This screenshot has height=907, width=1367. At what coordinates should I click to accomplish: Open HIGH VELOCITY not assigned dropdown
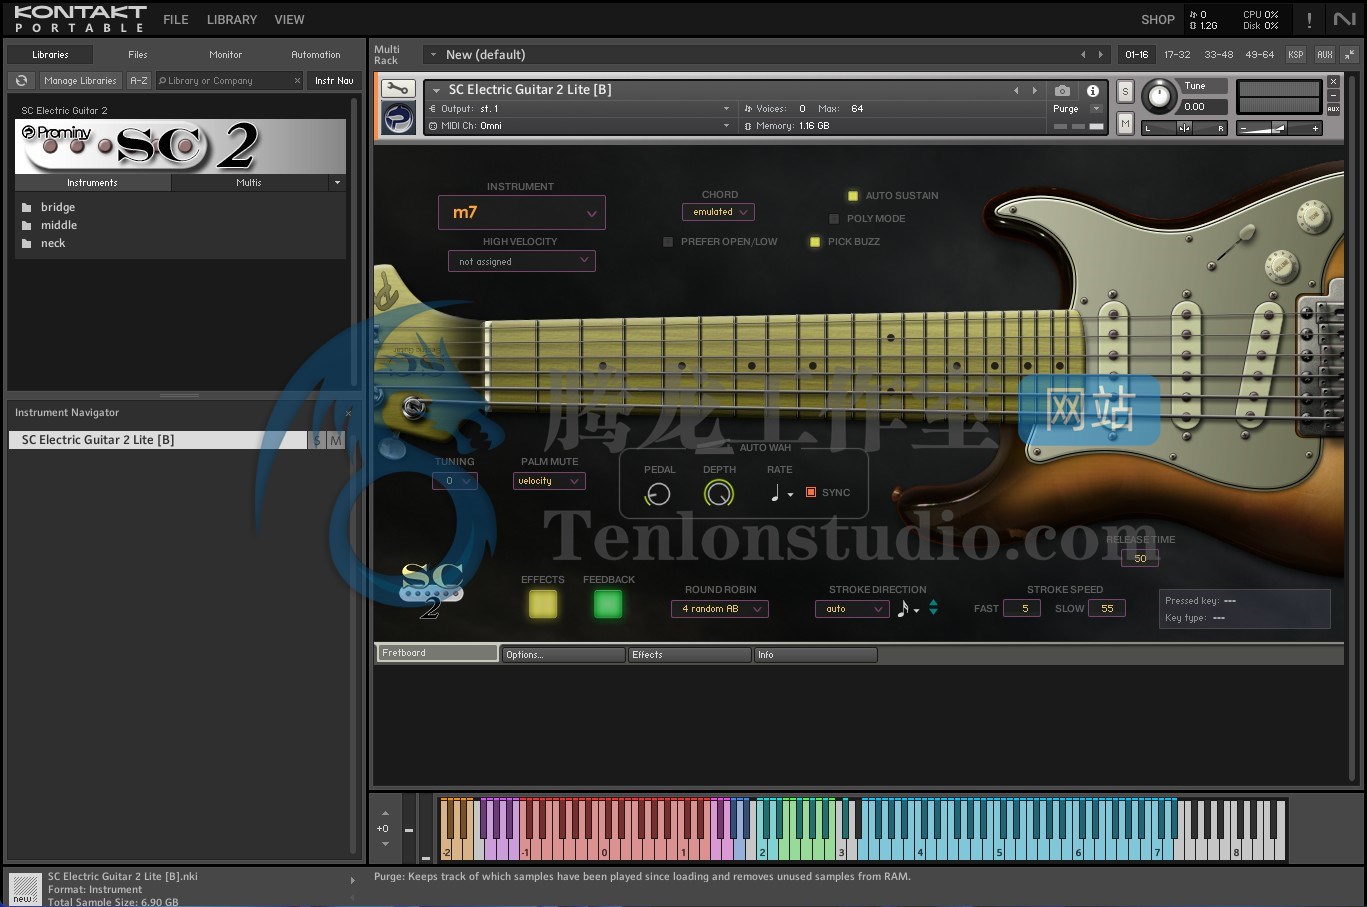click(521, 261)
